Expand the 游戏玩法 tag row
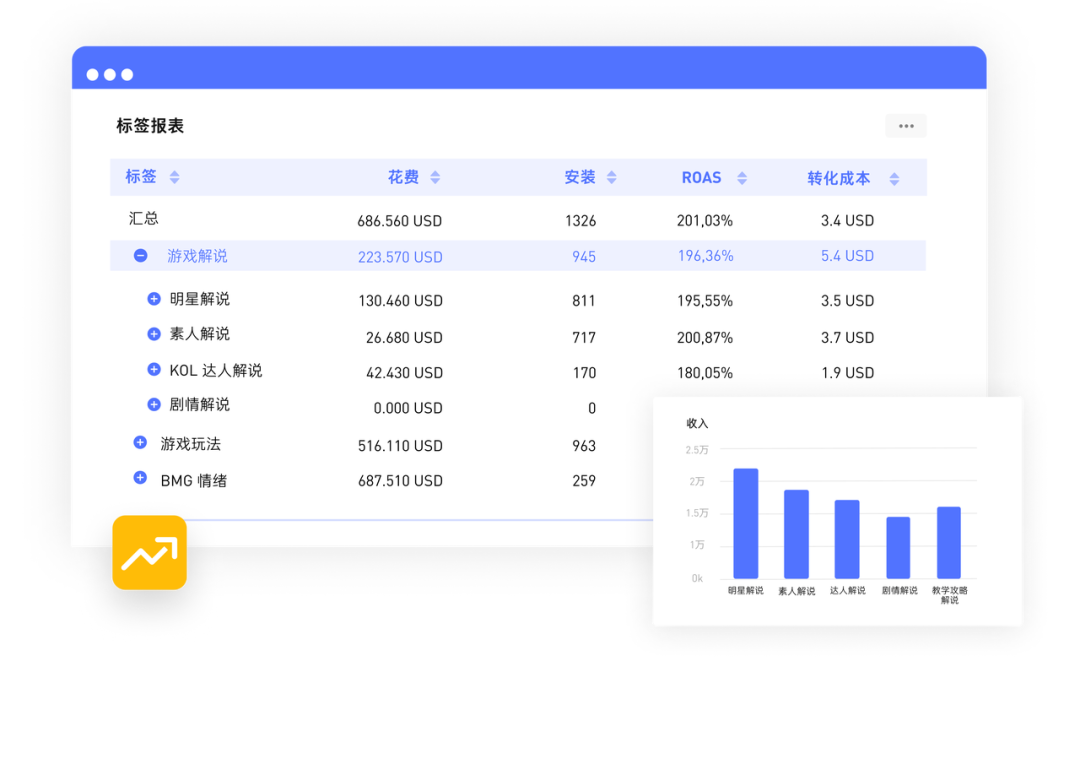 (140, 441)
